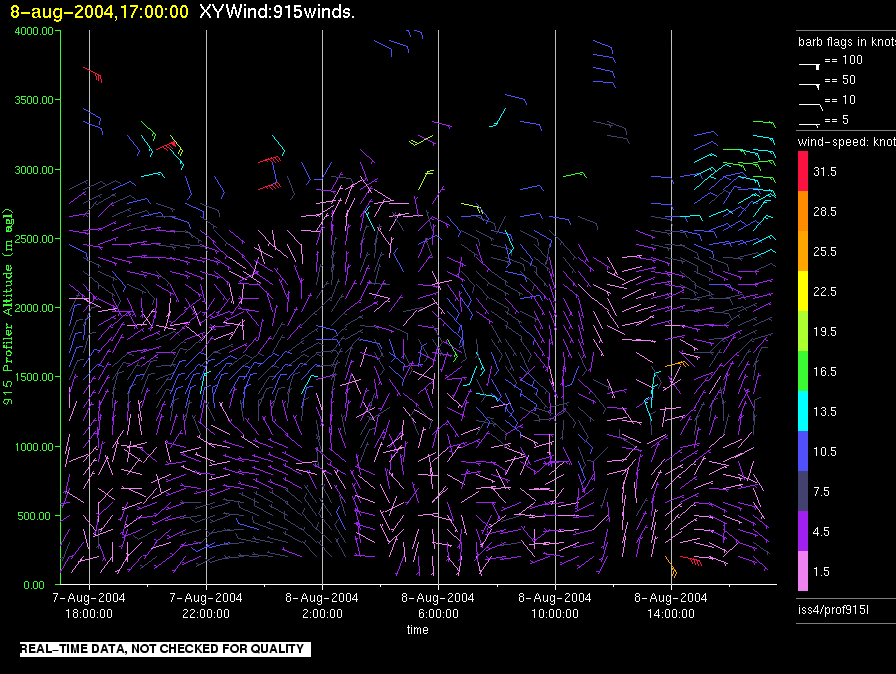This screenshot has width=896, height=674.
Task: Click the 10 knot barb flag symbol
Action: pyautogui.click(x=811, y=106)
